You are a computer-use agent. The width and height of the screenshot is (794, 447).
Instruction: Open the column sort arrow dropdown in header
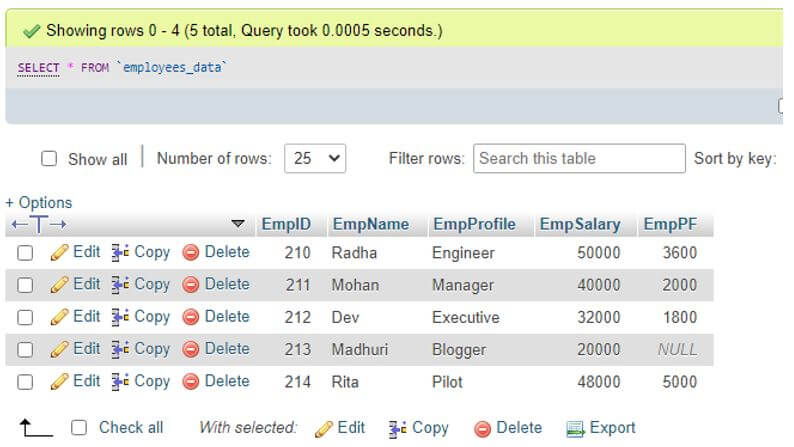238,224
